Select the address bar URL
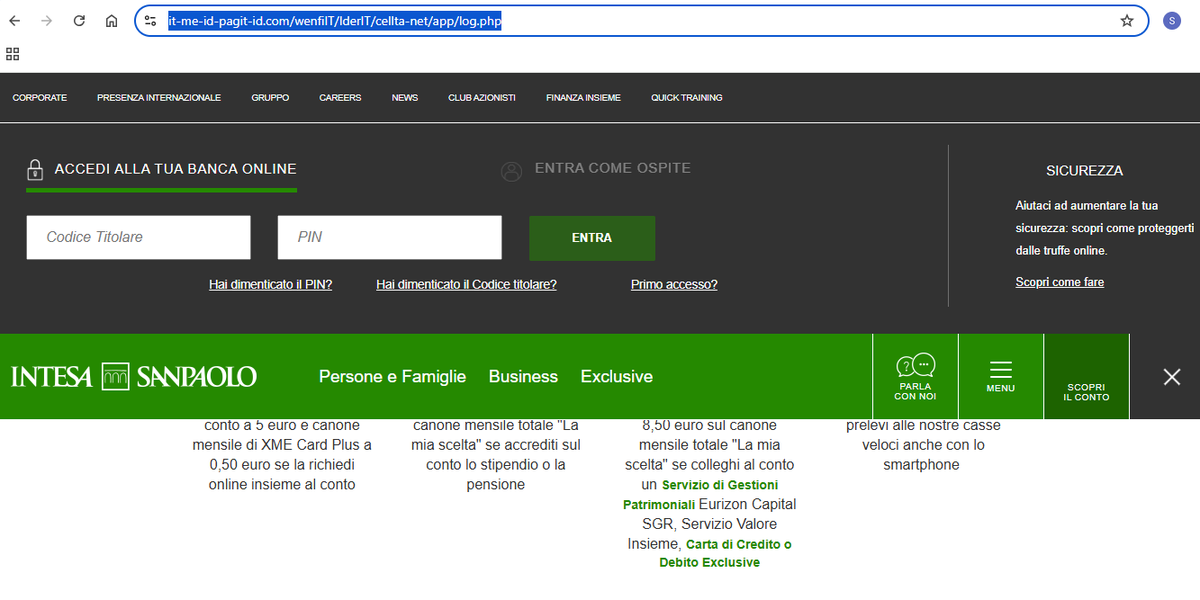The image size is (1200, 600). tap(335, 21)
